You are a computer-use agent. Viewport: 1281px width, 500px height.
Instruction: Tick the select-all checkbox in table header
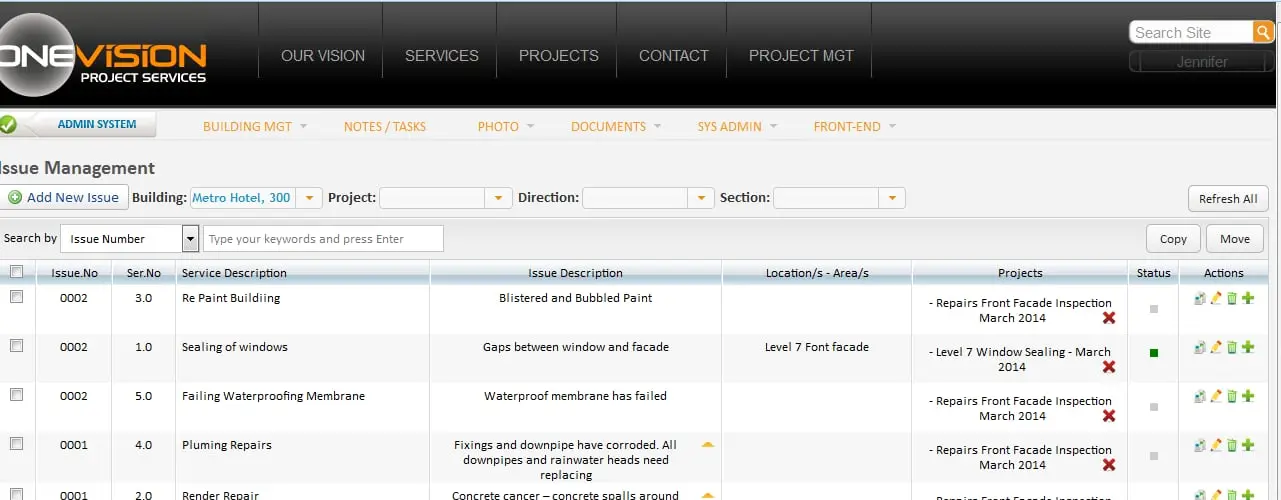click(16, 272)
